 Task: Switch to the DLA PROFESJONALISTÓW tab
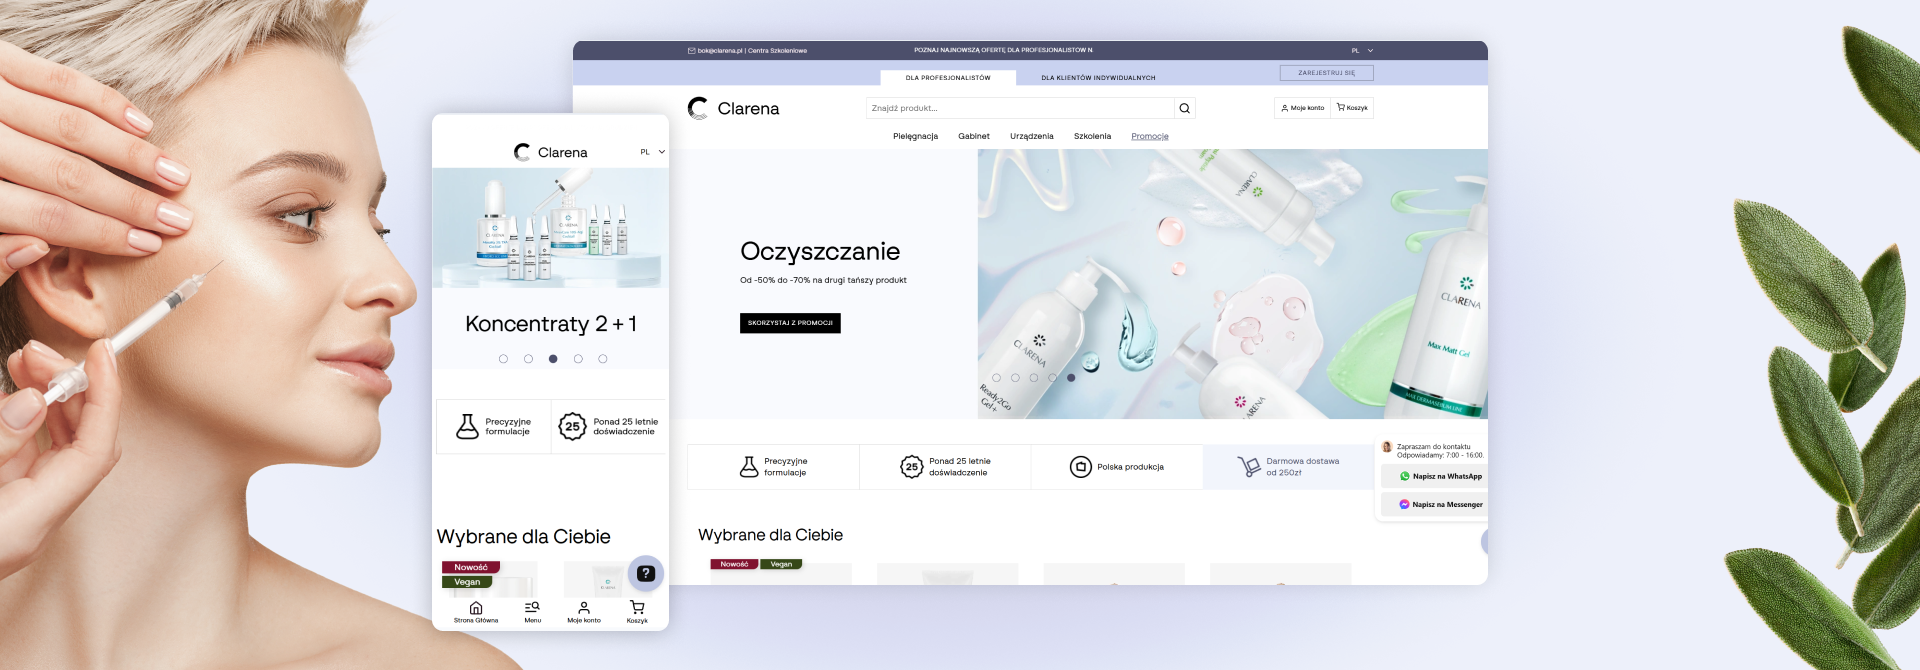pyautogui.click(x=948, y=77)
